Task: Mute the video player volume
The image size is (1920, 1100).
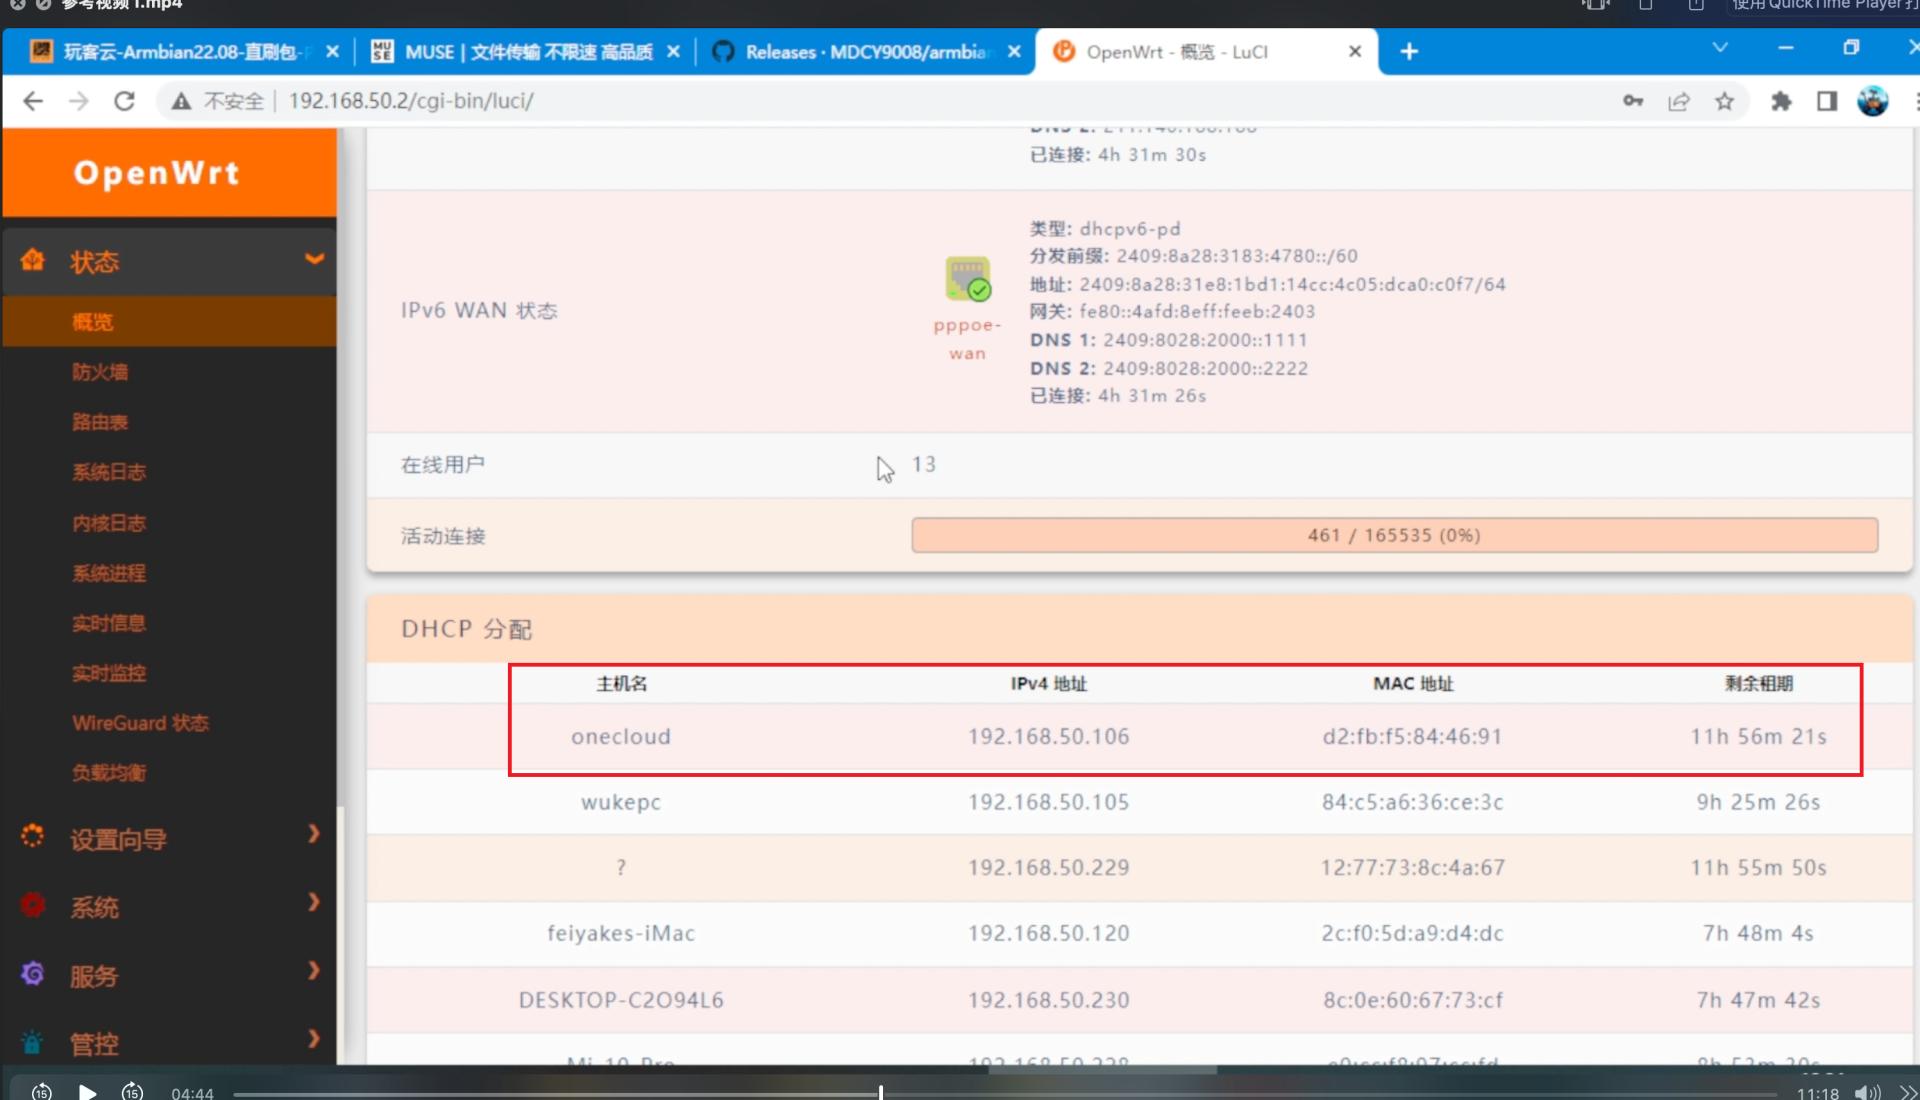Action: (1866, 1092)
